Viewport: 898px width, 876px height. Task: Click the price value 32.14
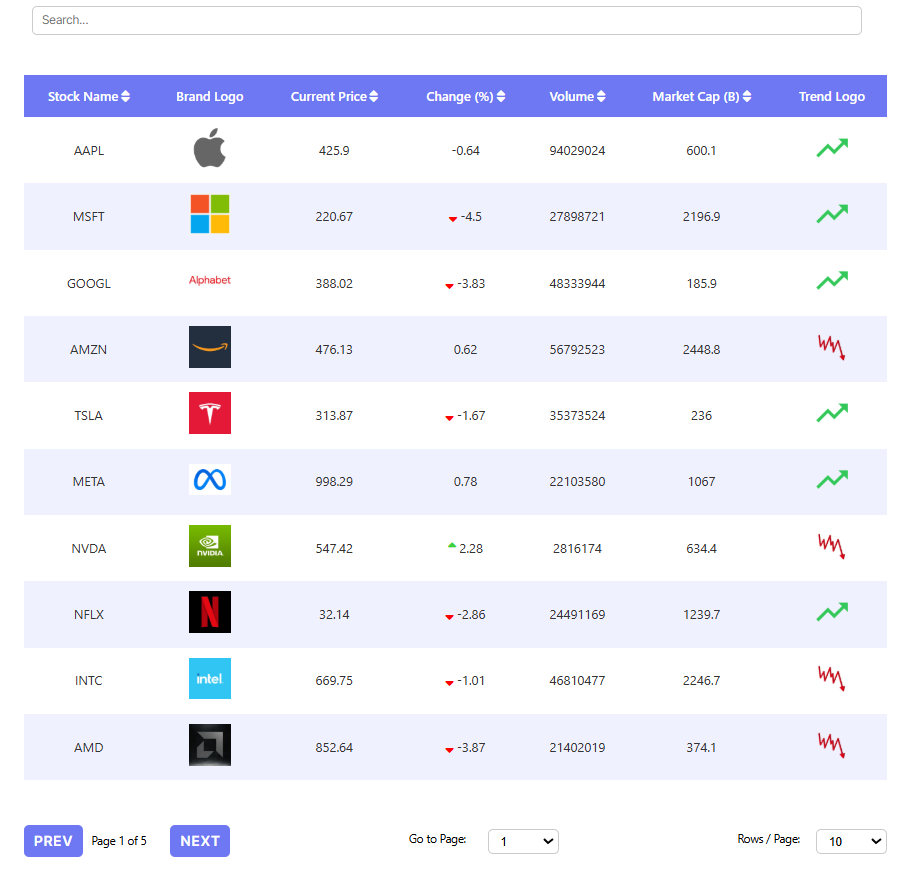tap(334, 614)
